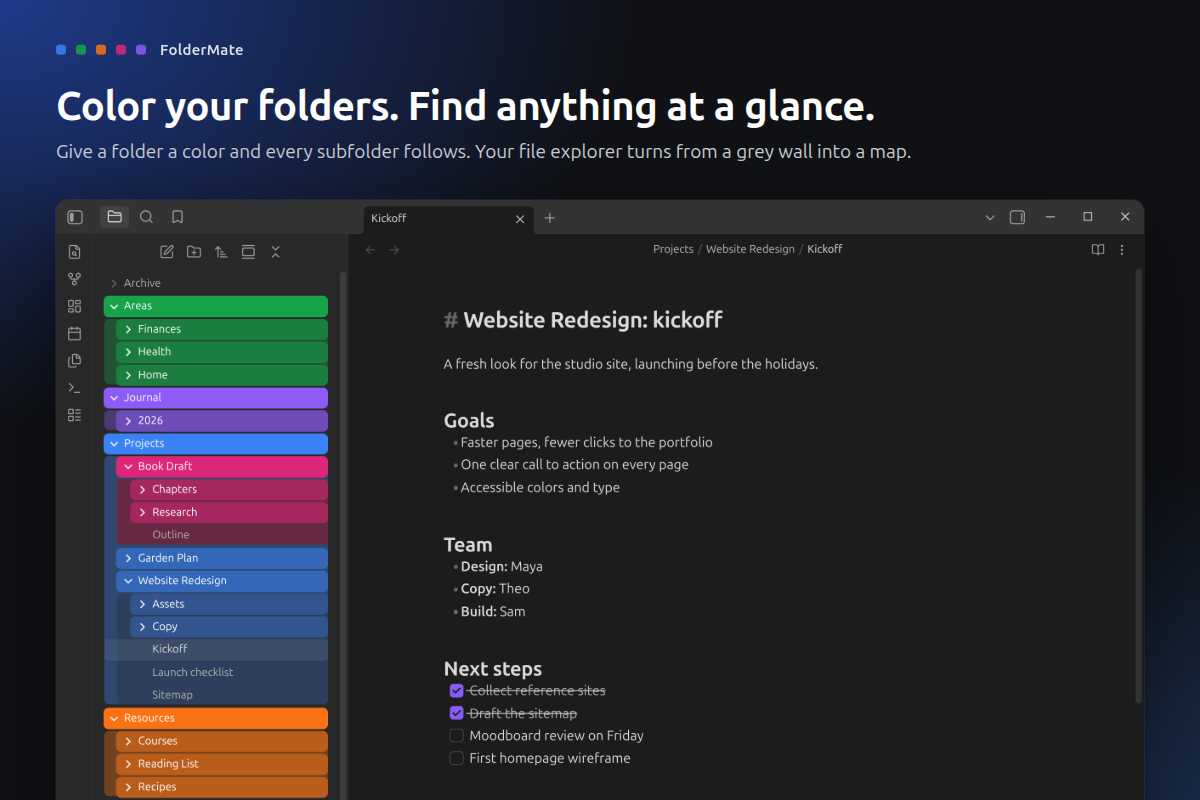
Task: Open the Sitemap note
Action: pyautogui.click(x=229, y=695)
